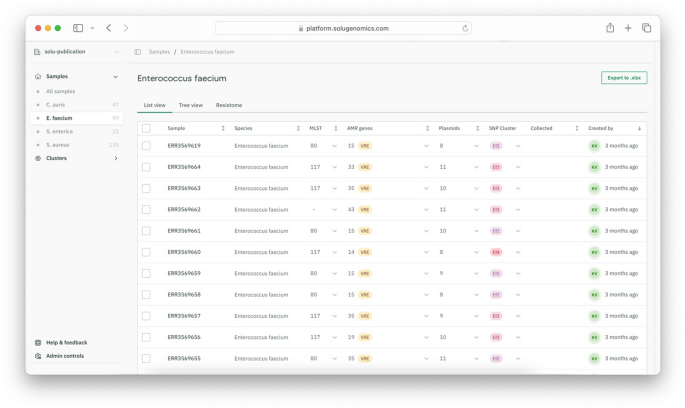The image size is (685, 408).
Task: Select C. auris in sidebar
Action: [55, 105]
